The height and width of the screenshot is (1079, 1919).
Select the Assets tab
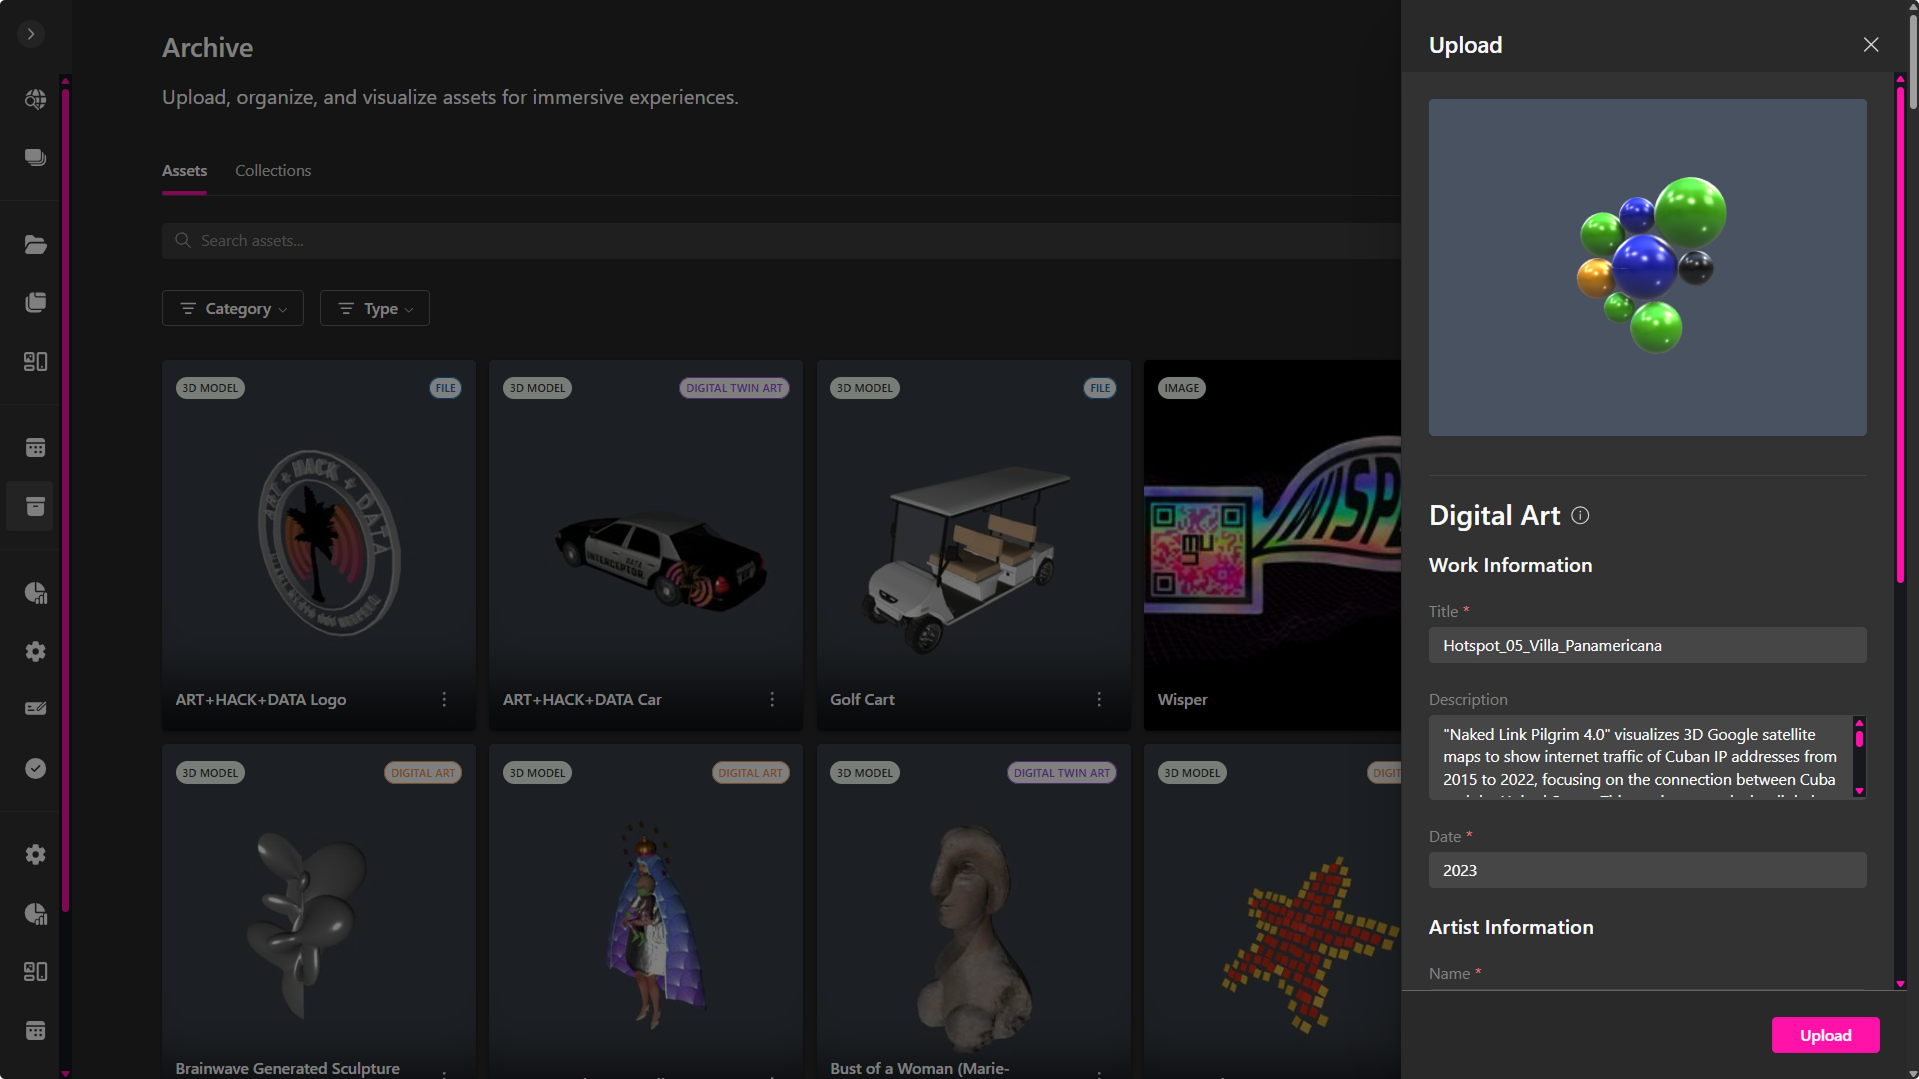pyautogui.click(x=184, y=171)
